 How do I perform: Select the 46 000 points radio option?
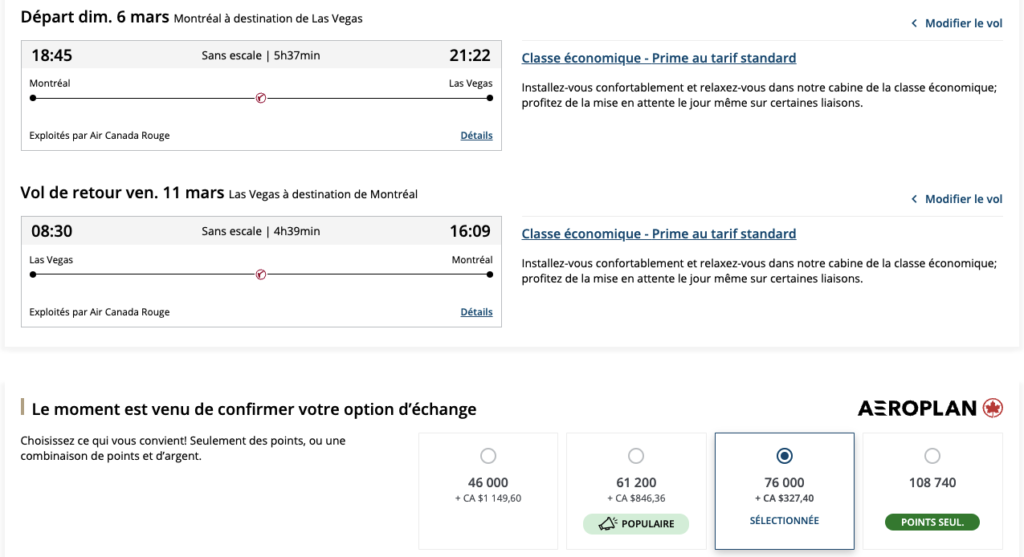(488, 456)
